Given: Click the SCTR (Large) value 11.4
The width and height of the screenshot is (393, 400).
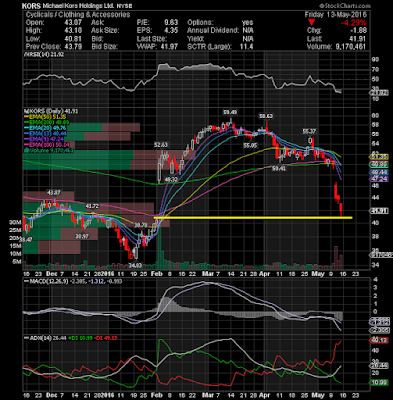Looking at the screenshot, I should 246,46.
